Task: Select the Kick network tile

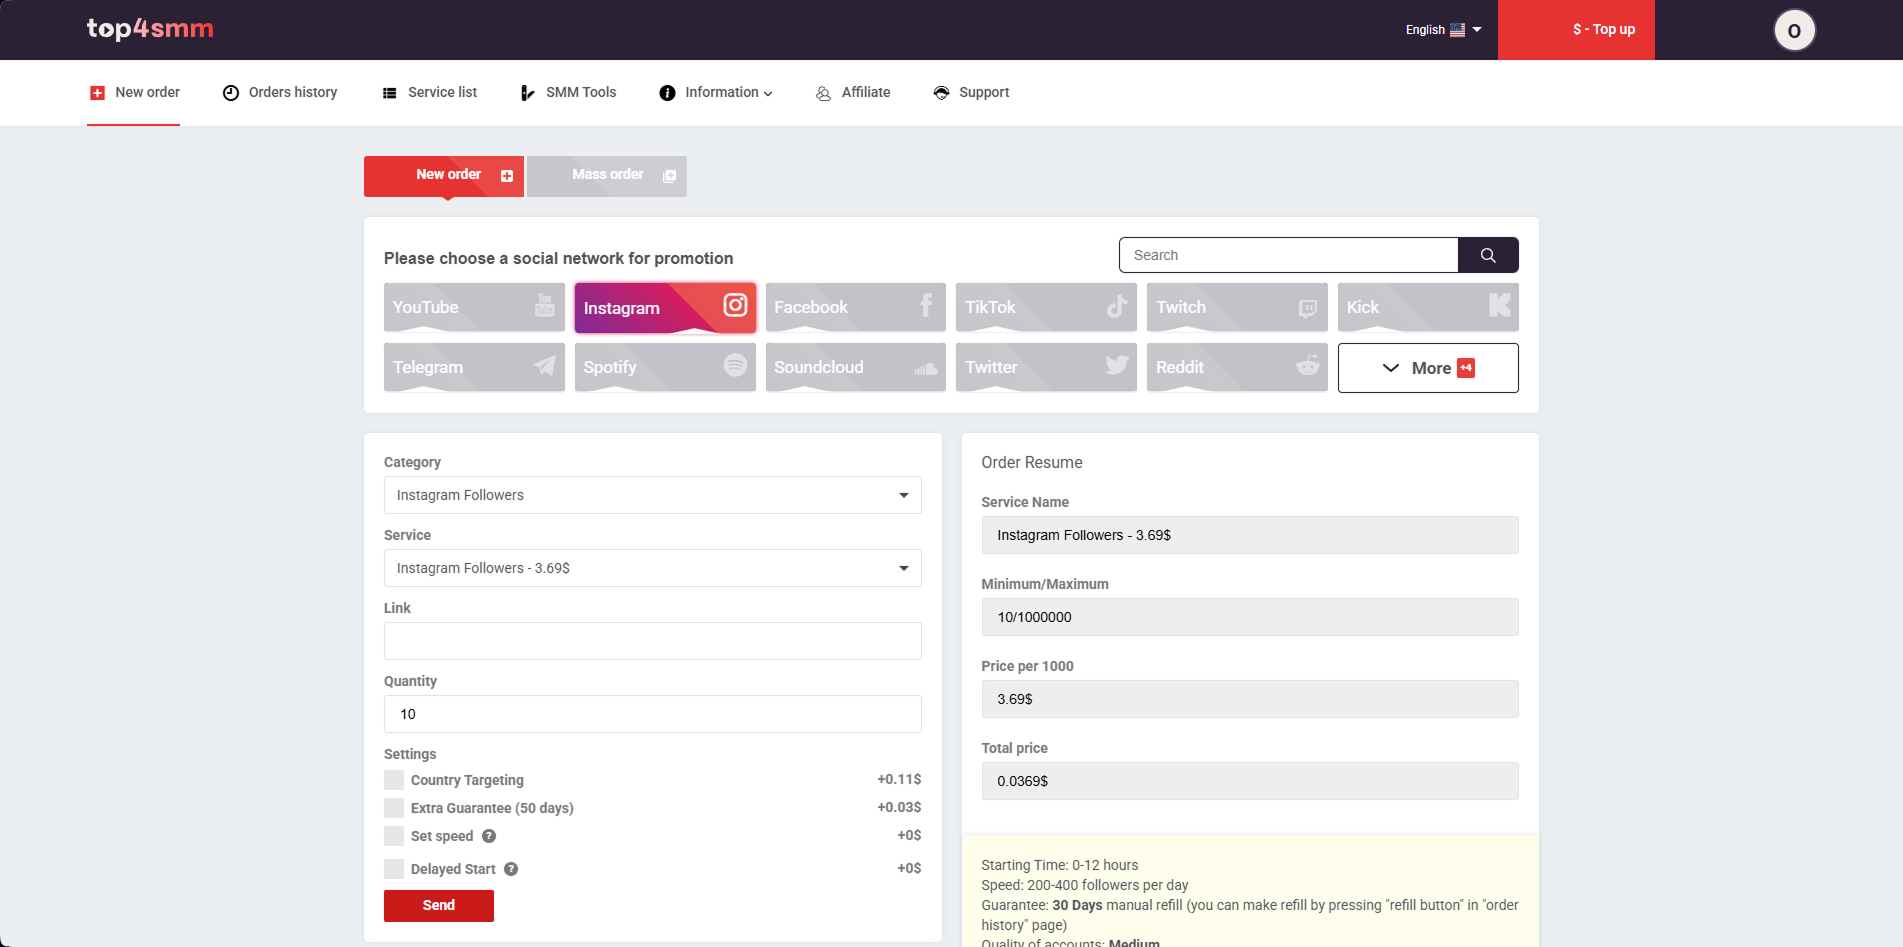Action: click(x=1428, y=307)
